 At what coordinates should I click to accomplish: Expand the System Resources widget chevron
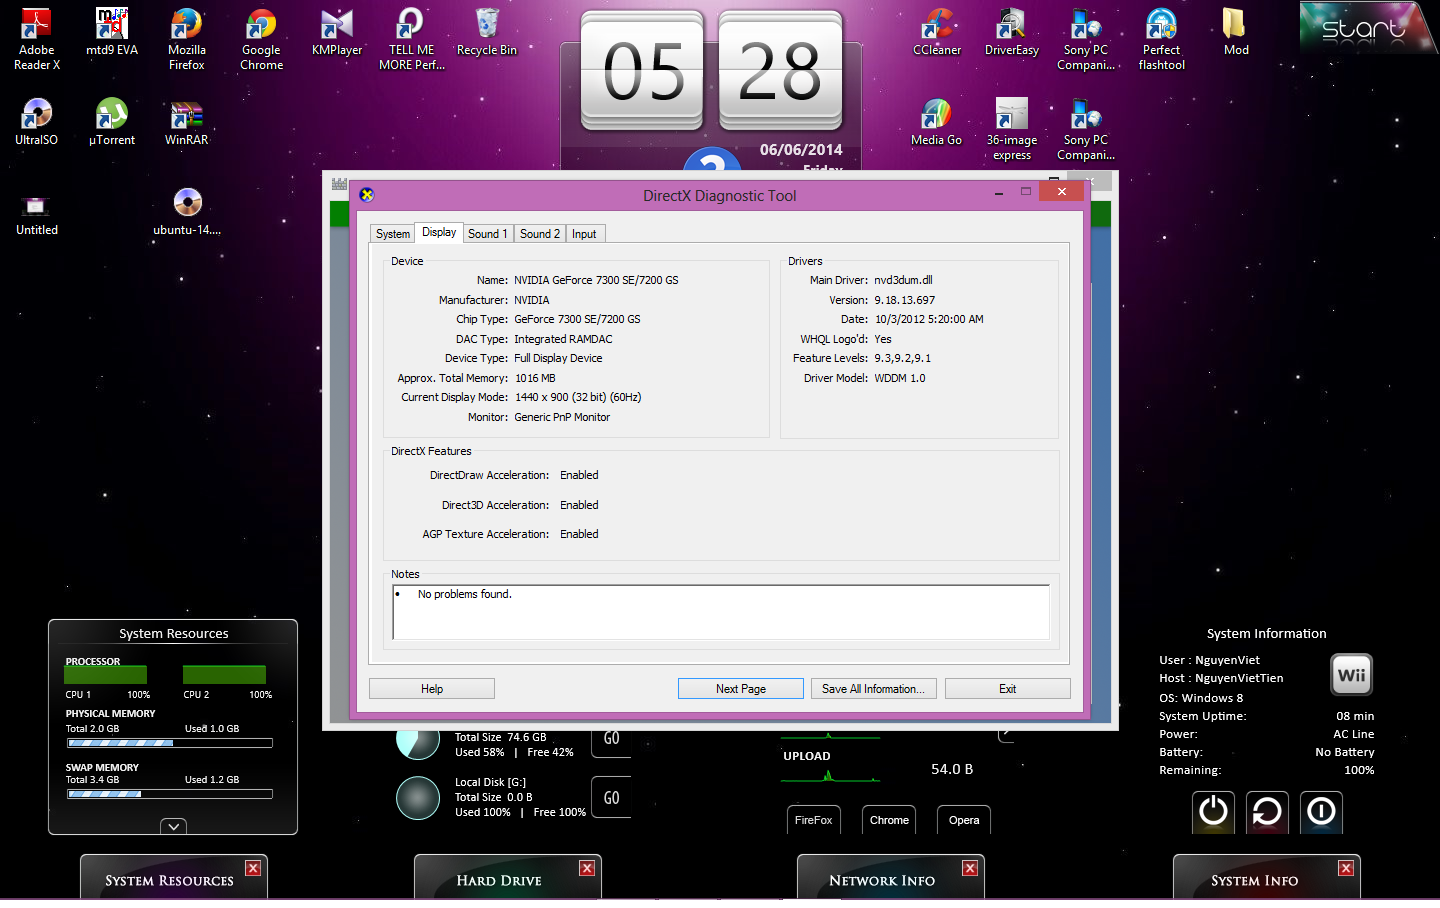(x=174, y=827)
